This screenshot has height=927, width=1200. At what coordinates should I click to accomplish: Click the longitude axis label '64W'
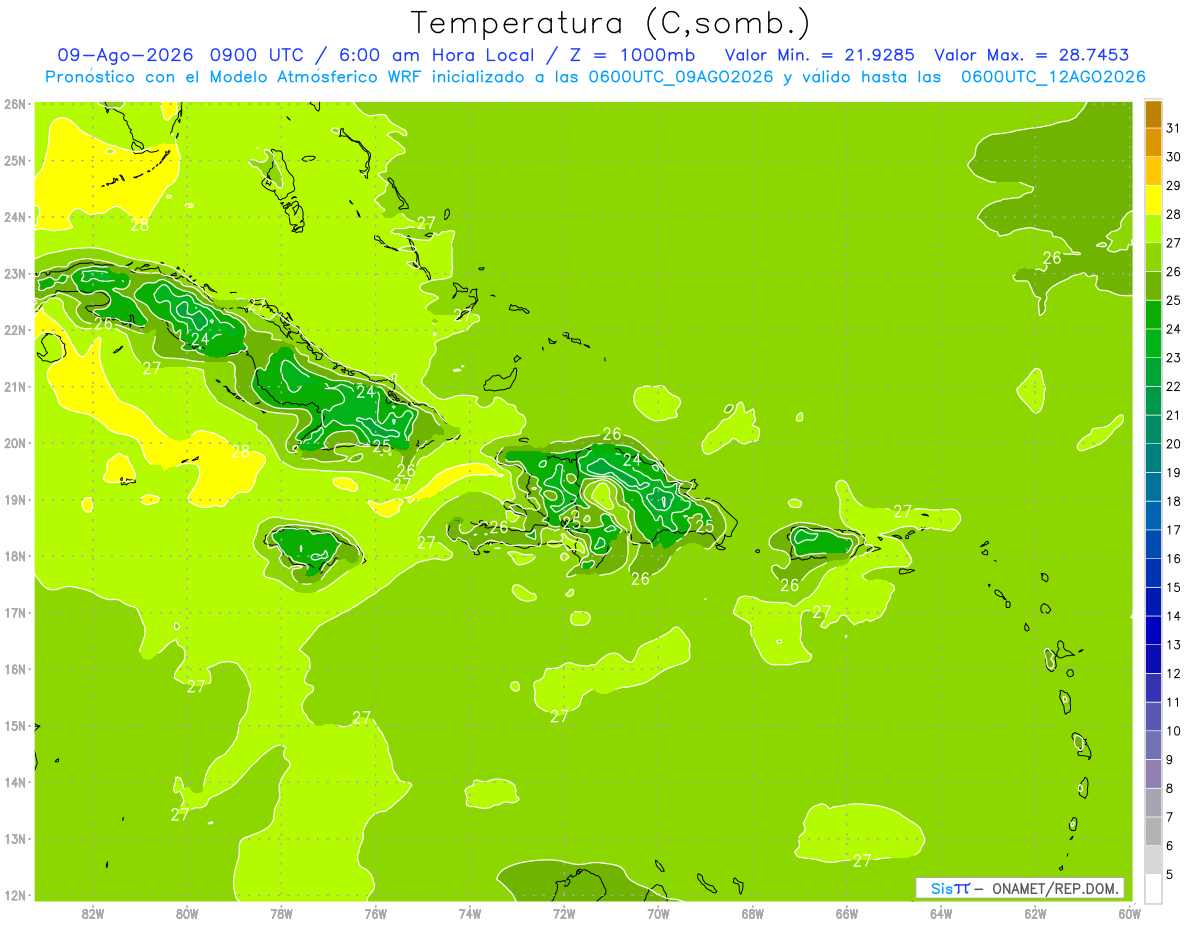[x=941, y=913]
